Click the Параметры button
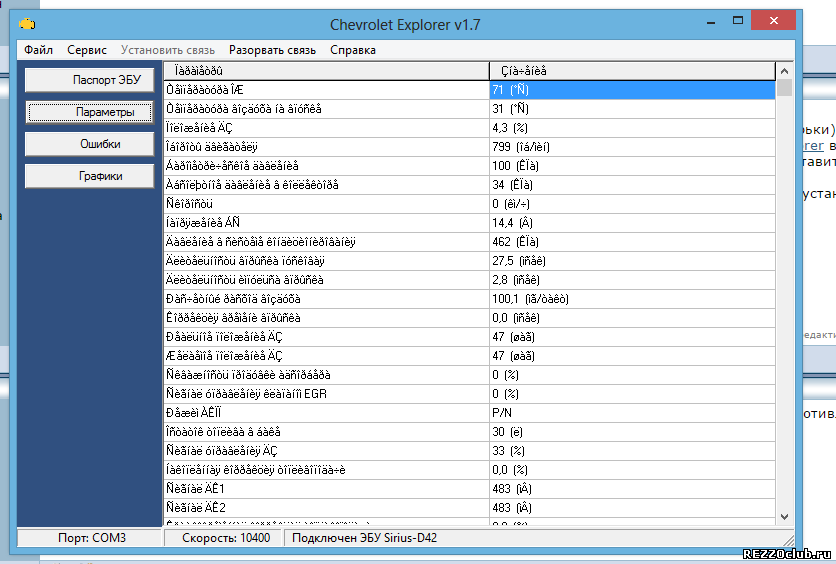836x564 pixels. (x=90, y=112)
